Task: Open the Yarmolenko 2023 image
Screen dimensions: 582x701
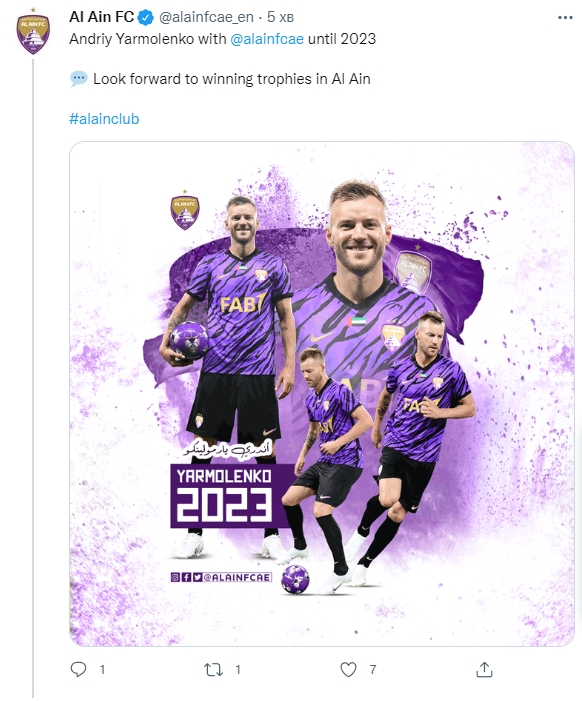Action: pyautogui.click(x=322, y=394)
